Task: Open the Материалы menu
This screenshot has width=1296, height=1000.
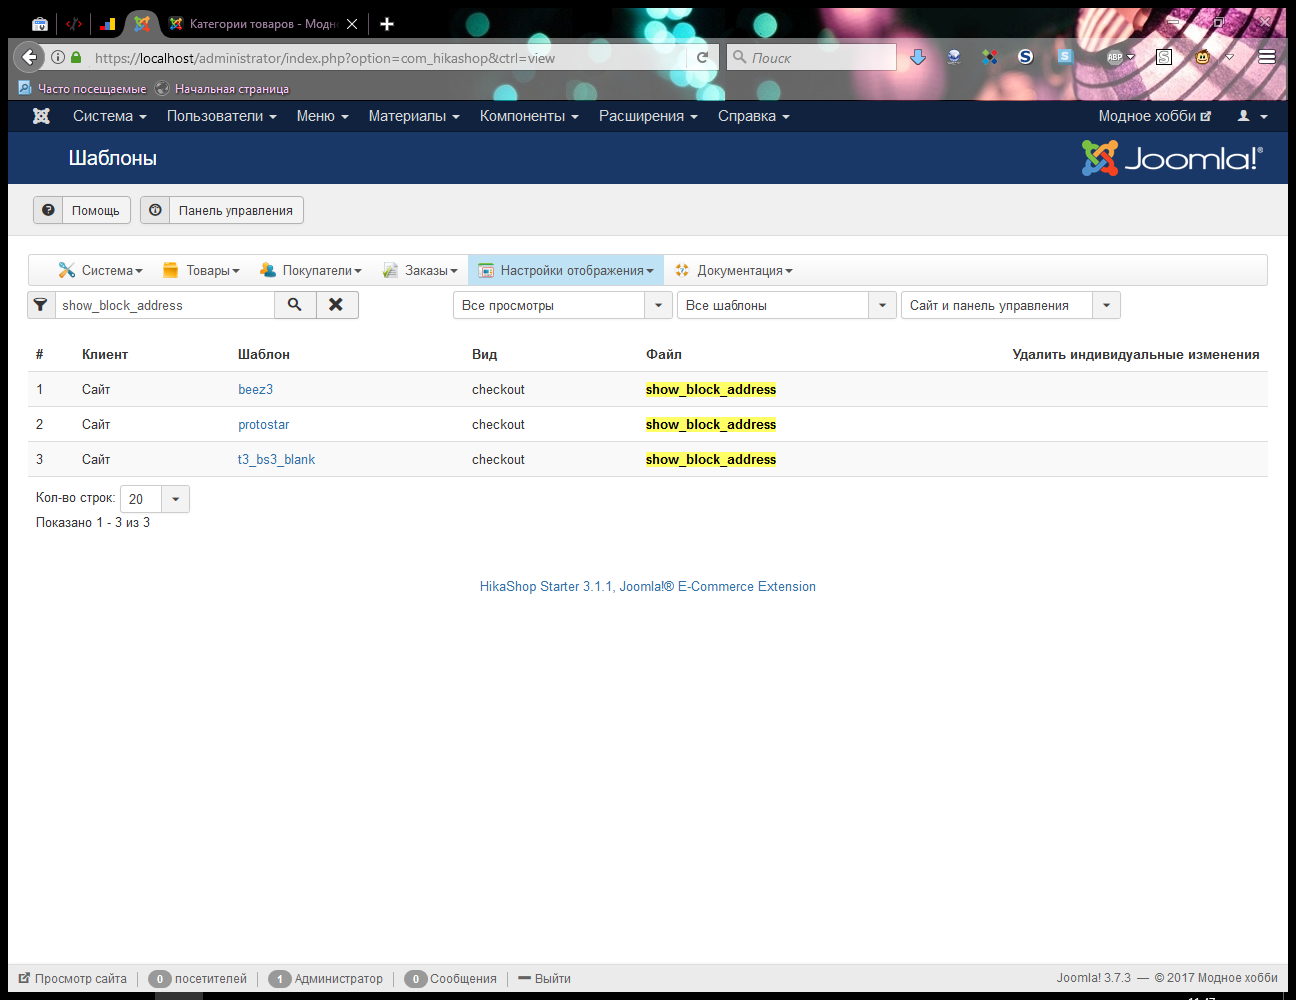Action: pyautogui.click(x=414, y=116)
